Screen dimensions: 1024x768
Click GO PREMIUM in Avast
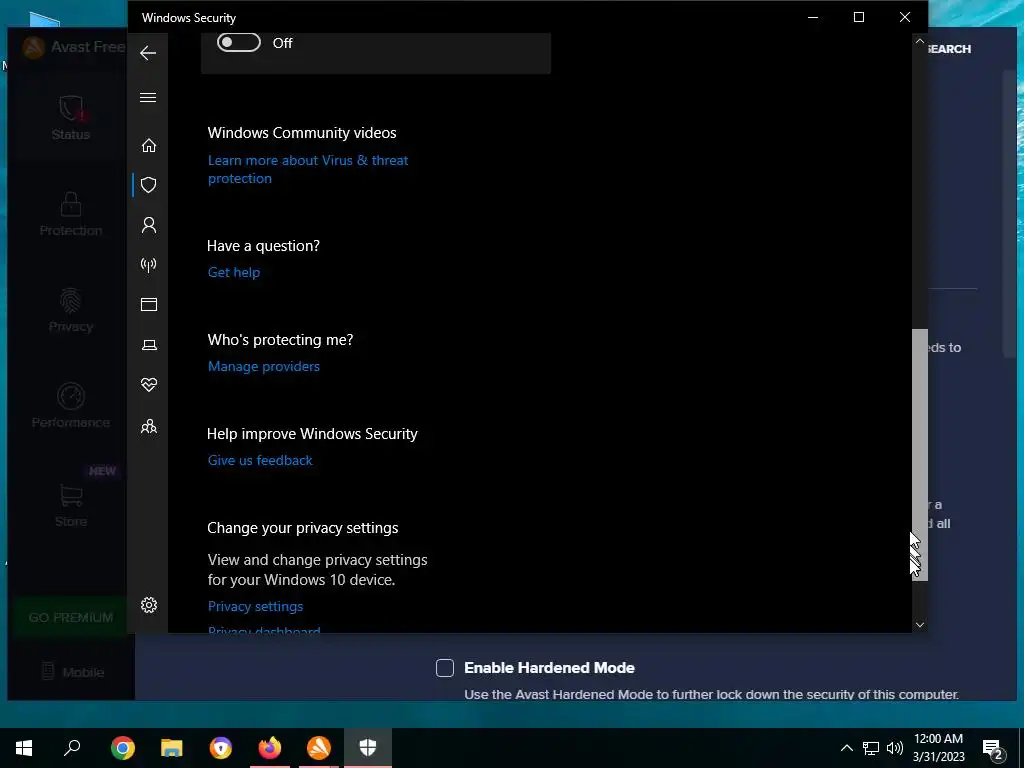click(71, 617)
